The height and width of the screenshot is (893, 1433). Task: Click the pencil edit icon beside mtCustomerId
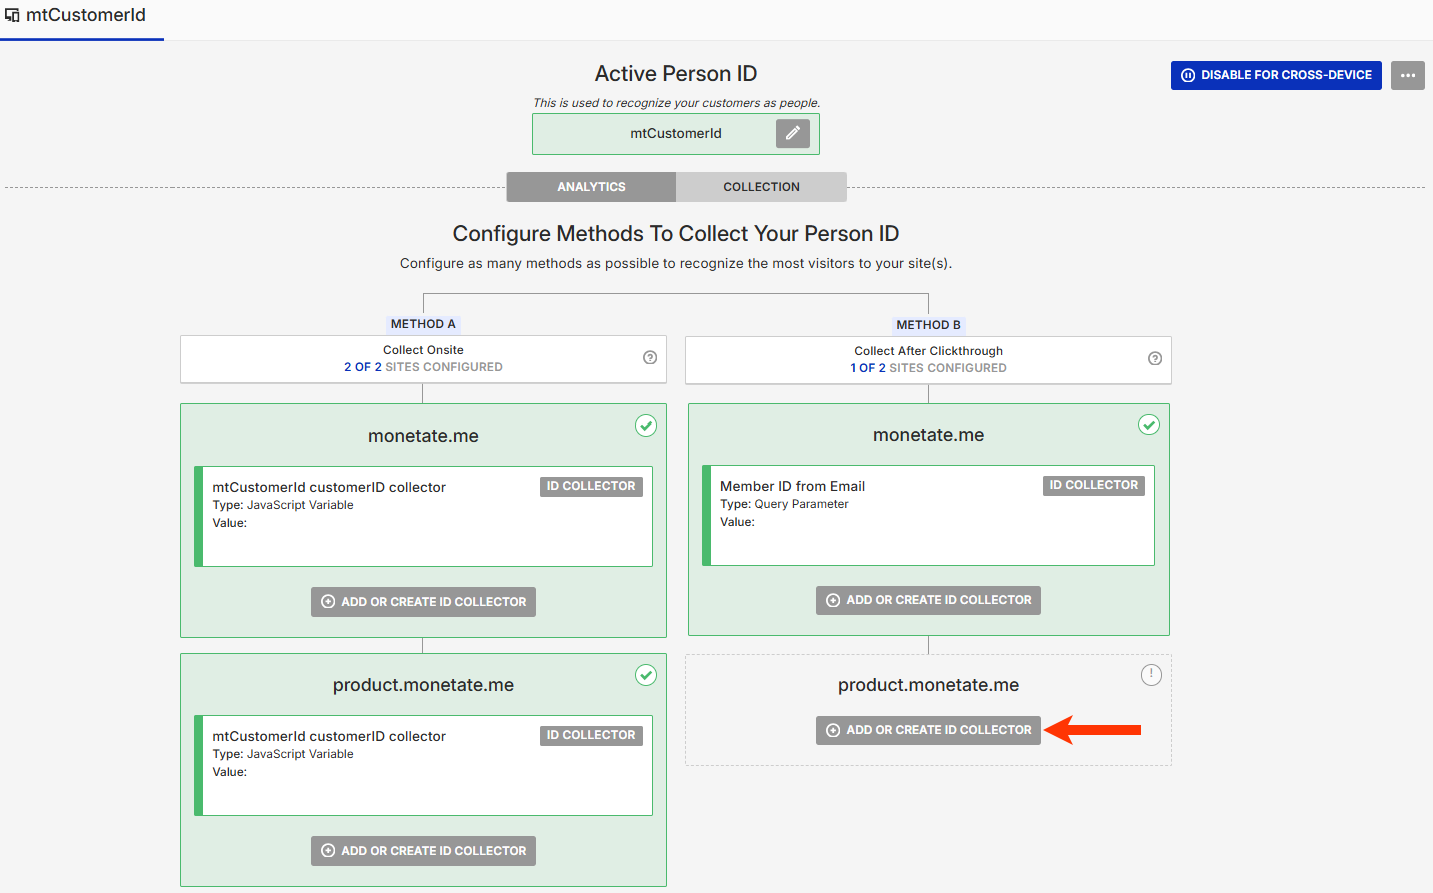pos(792,133)
